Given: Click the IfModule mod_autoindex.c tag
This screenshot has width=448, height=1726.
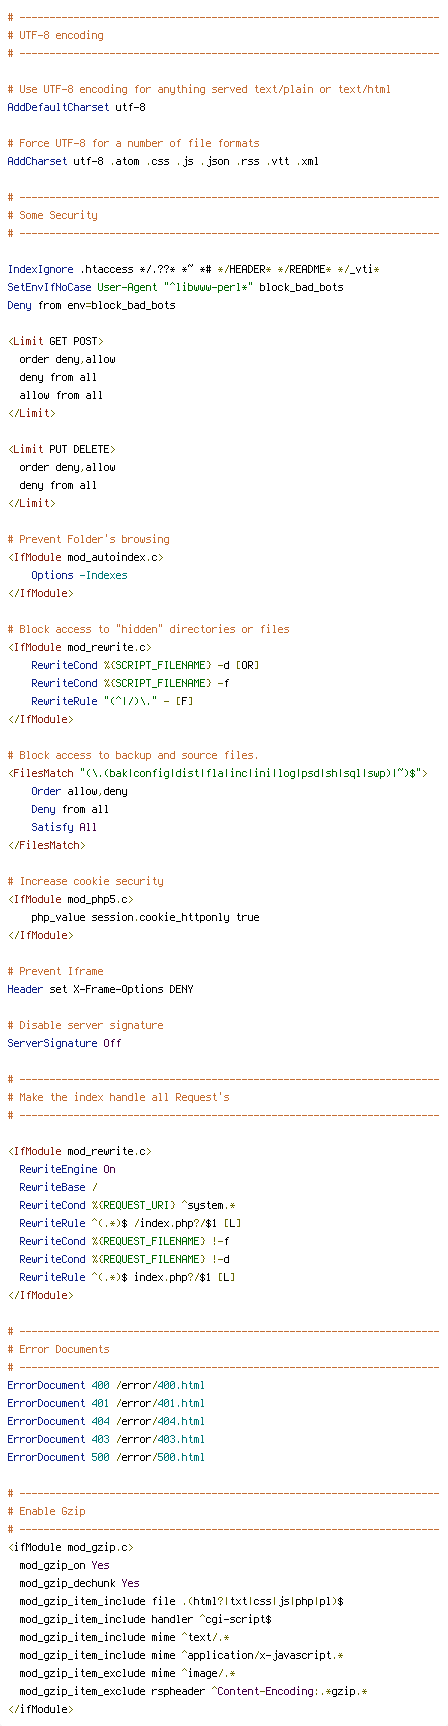Looking at the screenshot, I should [85, 557].
